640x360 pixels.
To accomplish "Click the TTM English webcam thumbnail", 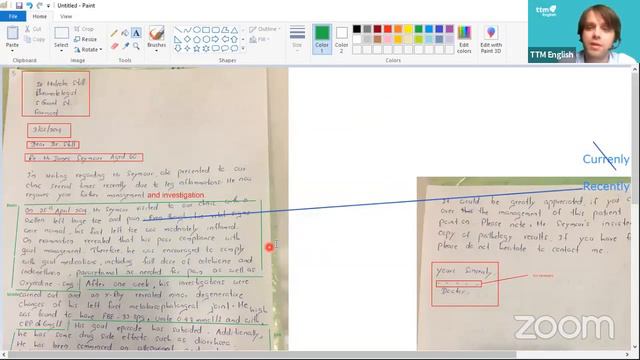I will [x=583, y=31].
